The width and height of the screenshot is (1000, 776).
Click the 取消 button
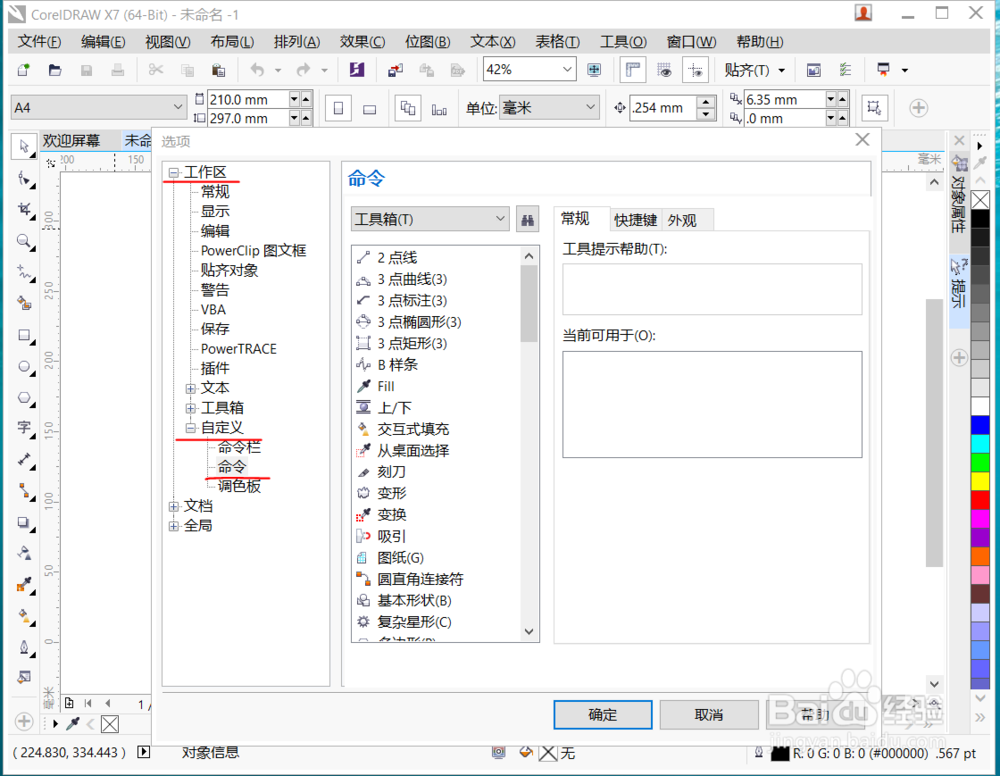click(709, 715)
